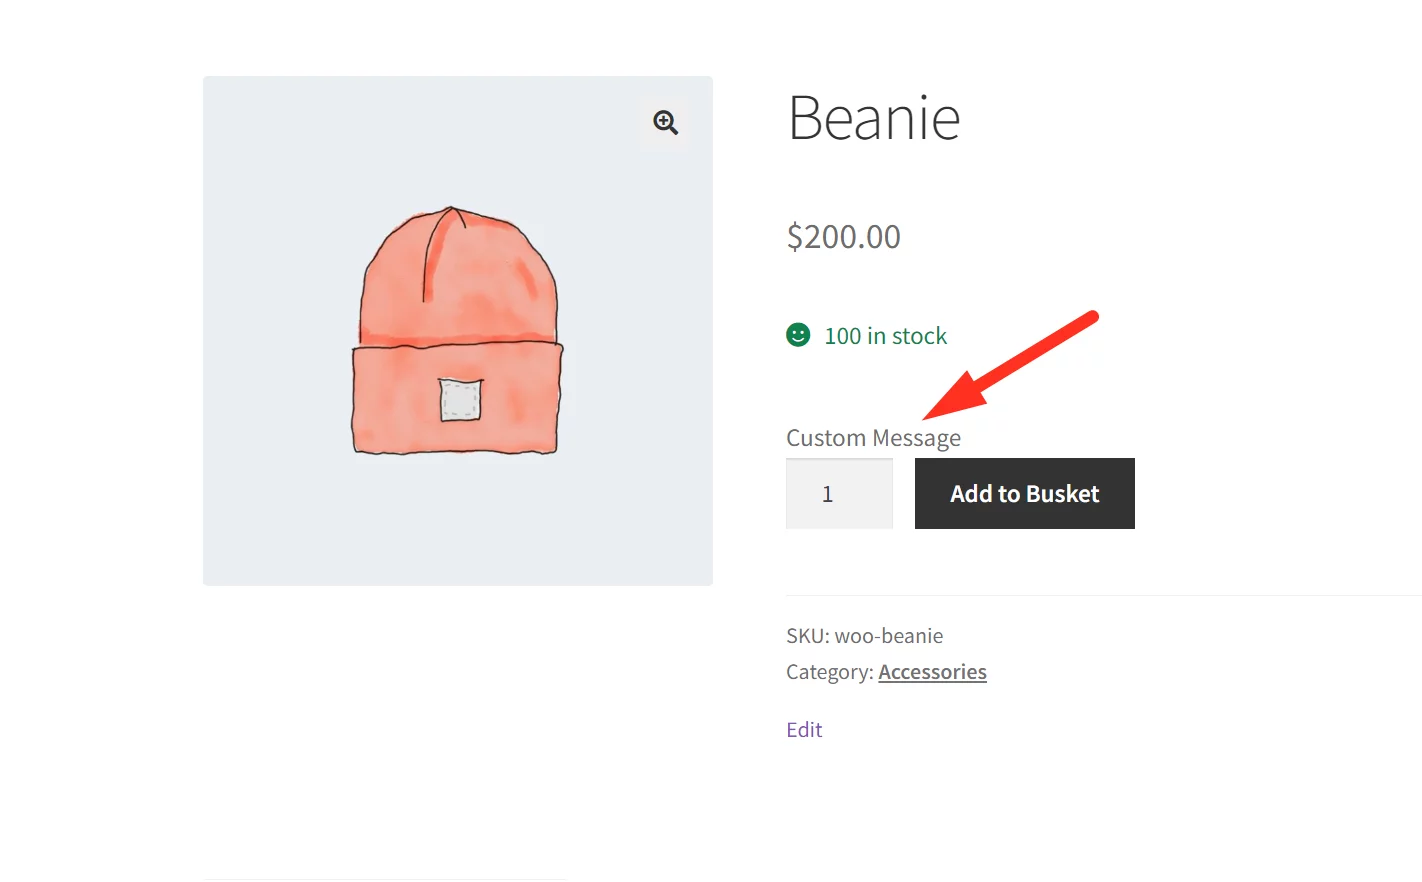Click the green smiley stock icon

(798, 335)
